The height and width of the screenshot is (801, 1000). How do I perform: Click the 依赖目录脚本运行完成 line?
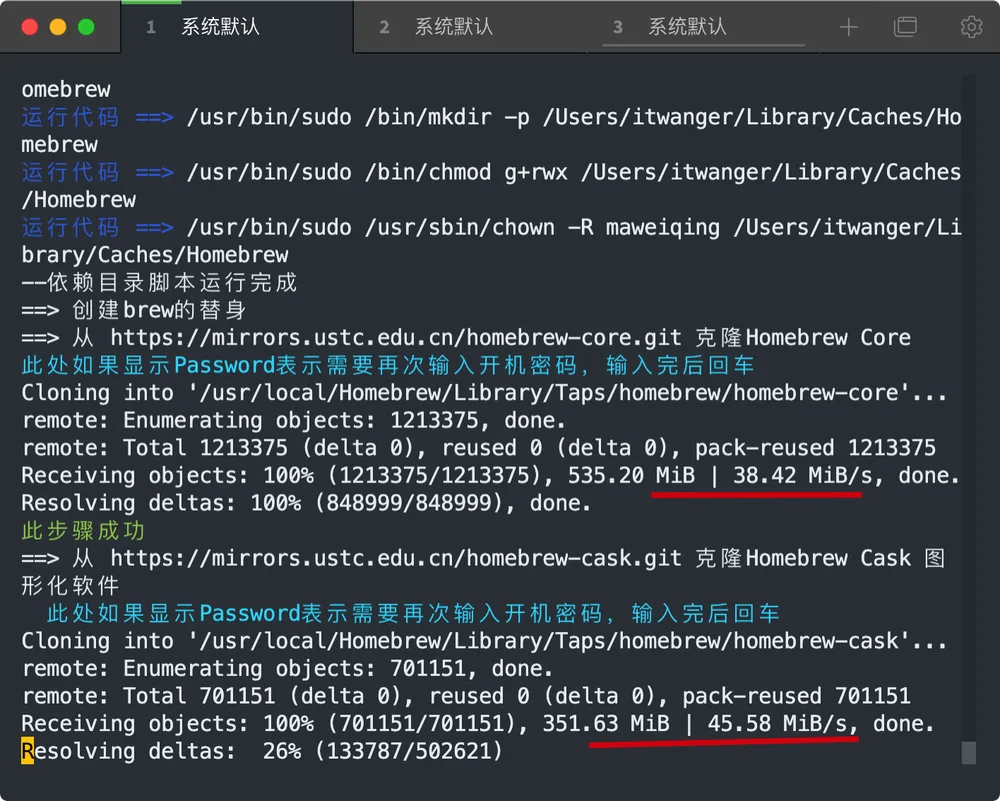(159, 283)
